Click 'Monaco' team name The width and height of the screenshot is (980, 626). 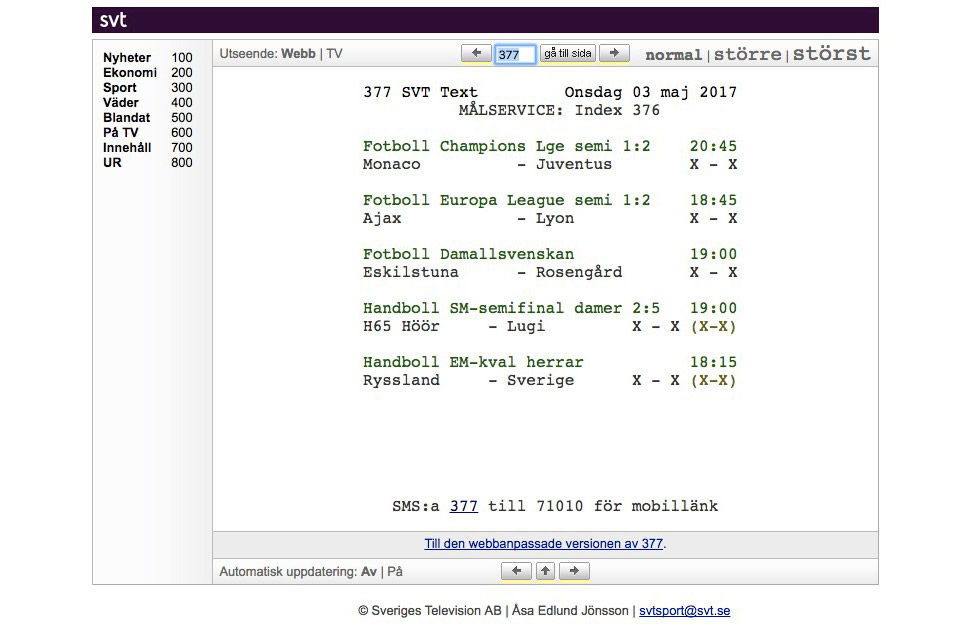click(x=392, y=164)
